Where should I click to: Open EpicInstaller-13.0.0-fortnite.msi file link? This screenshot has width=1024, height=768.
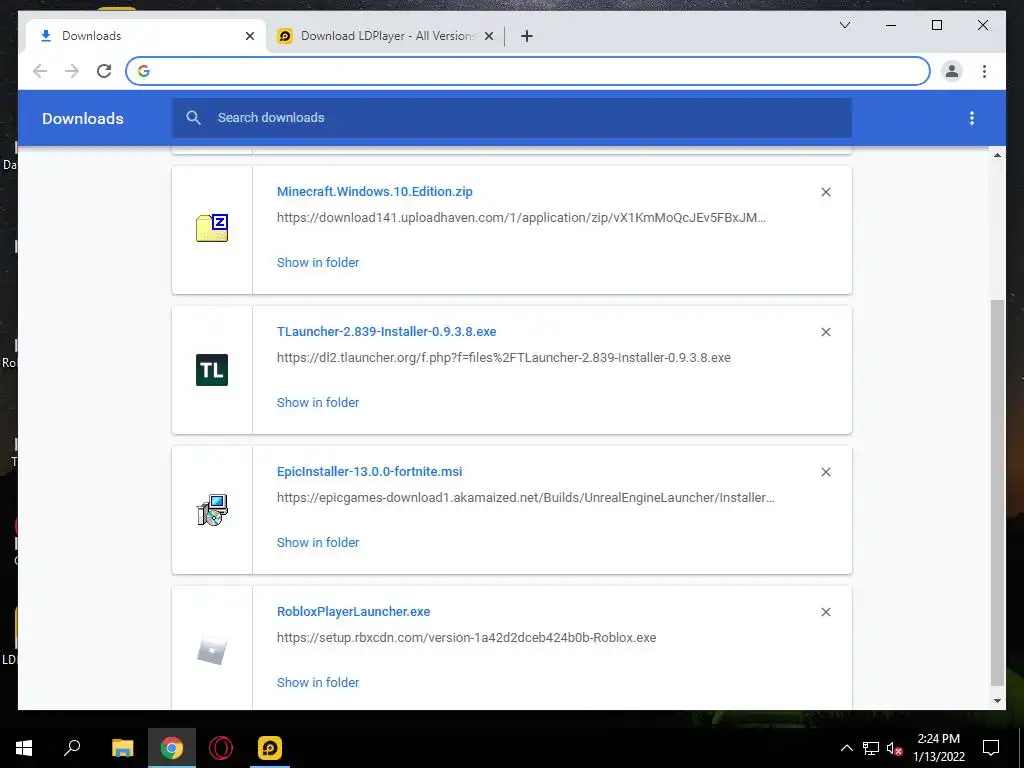[x=370, y=472]
